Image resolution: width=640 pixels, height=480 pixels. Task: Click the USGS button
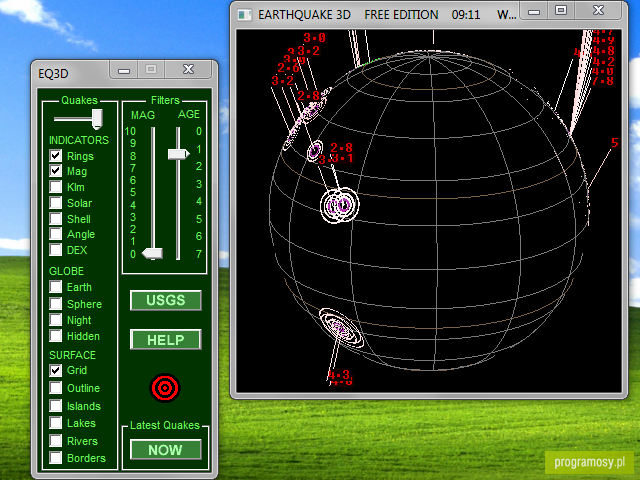166,300
